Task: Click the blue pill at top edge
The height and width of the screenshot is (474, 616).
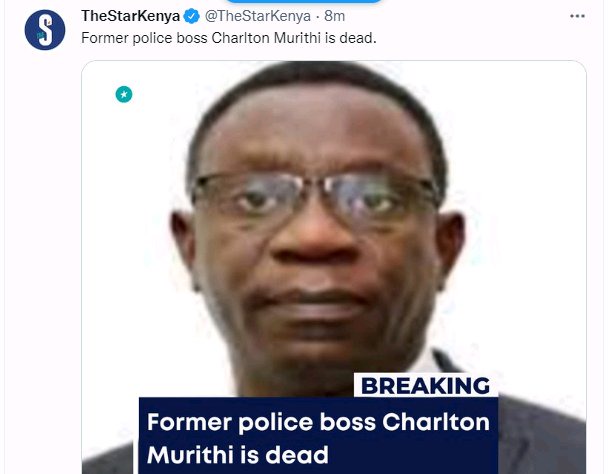Action: tap(304, 1)
